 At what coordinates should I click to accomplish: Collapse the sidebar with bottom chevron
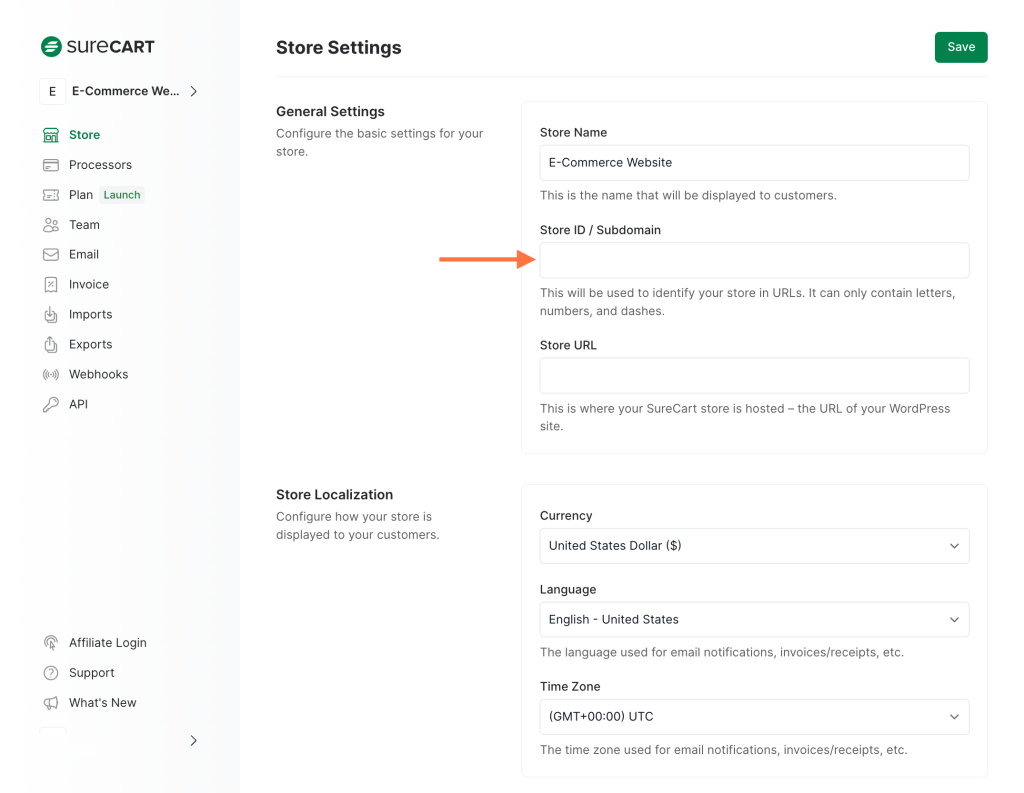point(193,740)
